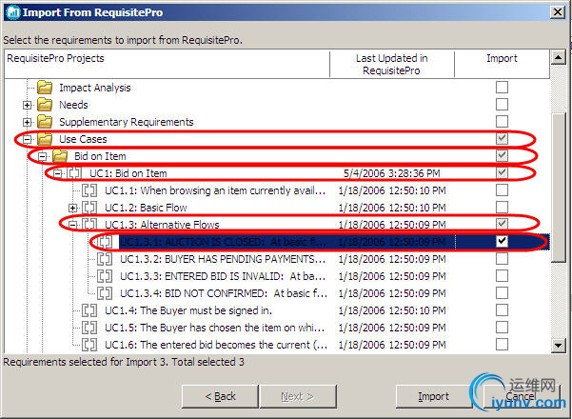The image size is (572, 419).
Task: Check the Import box for Impact Analysis
Action: coord(502,87)
